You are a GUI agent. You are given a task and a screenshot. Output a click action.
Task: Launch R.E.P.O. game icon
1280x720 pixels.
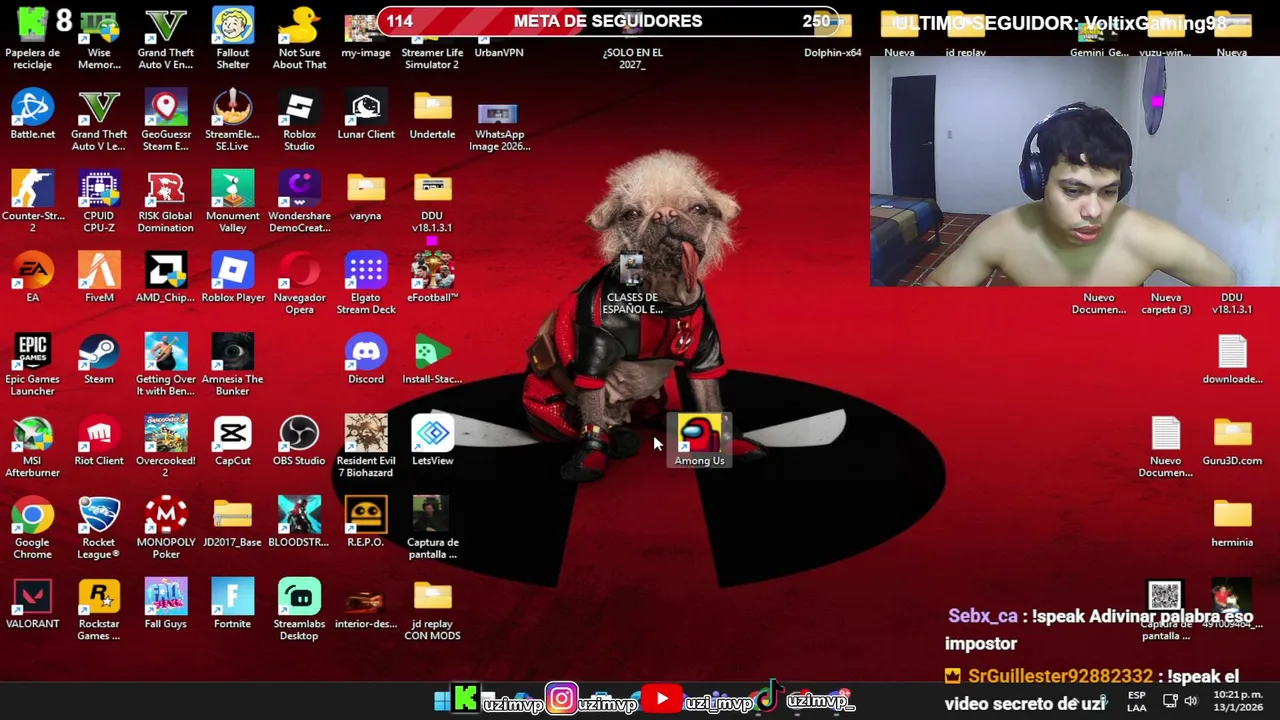coord(366,523)
